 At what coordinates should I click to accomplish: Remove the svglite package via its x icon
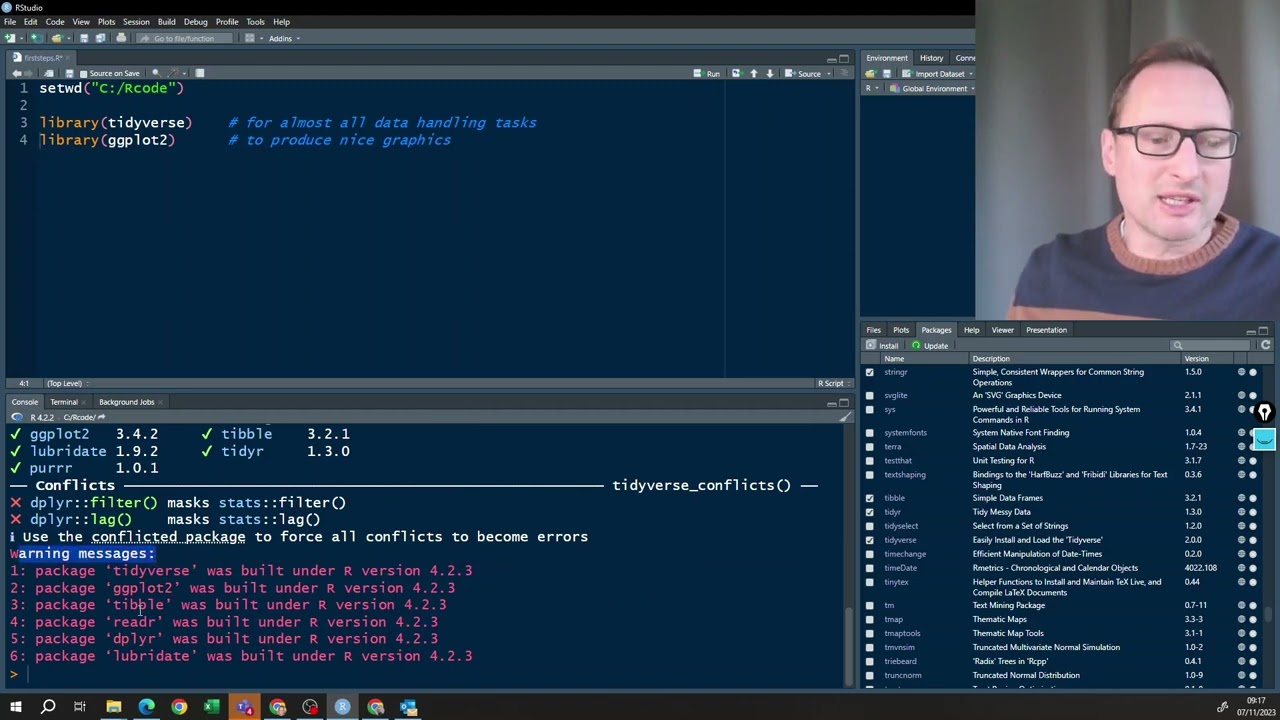click(x=1253, y=395)
